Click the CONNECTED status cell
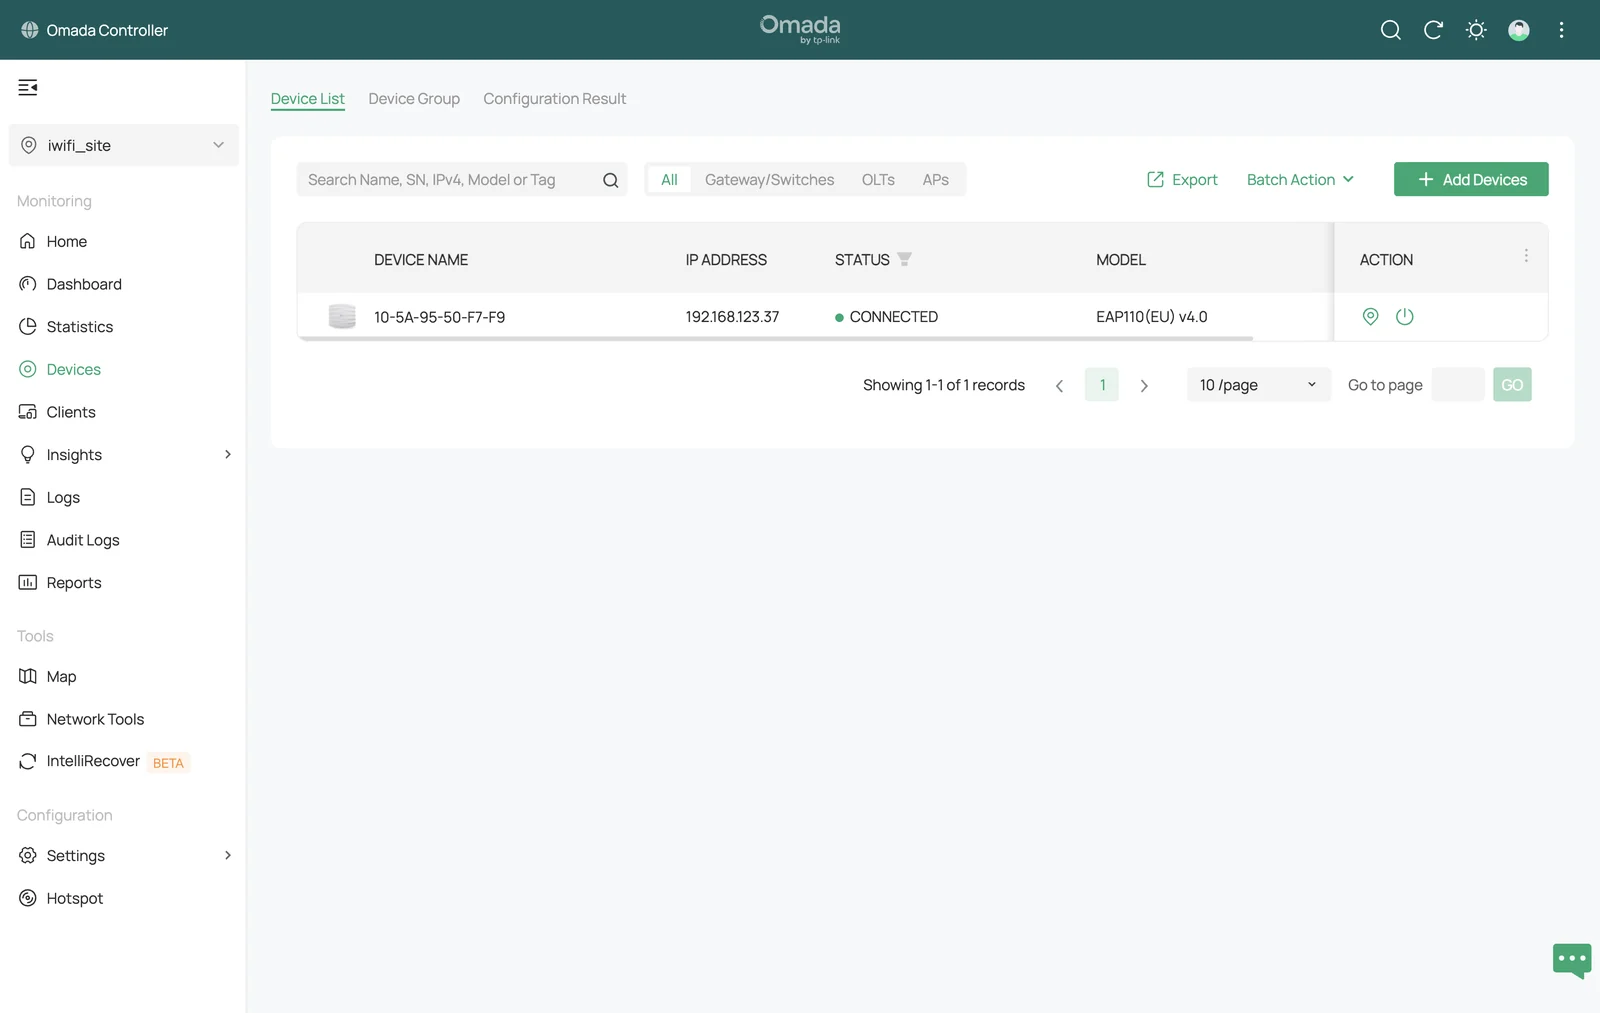The height and width of the screenshot is (1013, 1600). pos(886,317)
